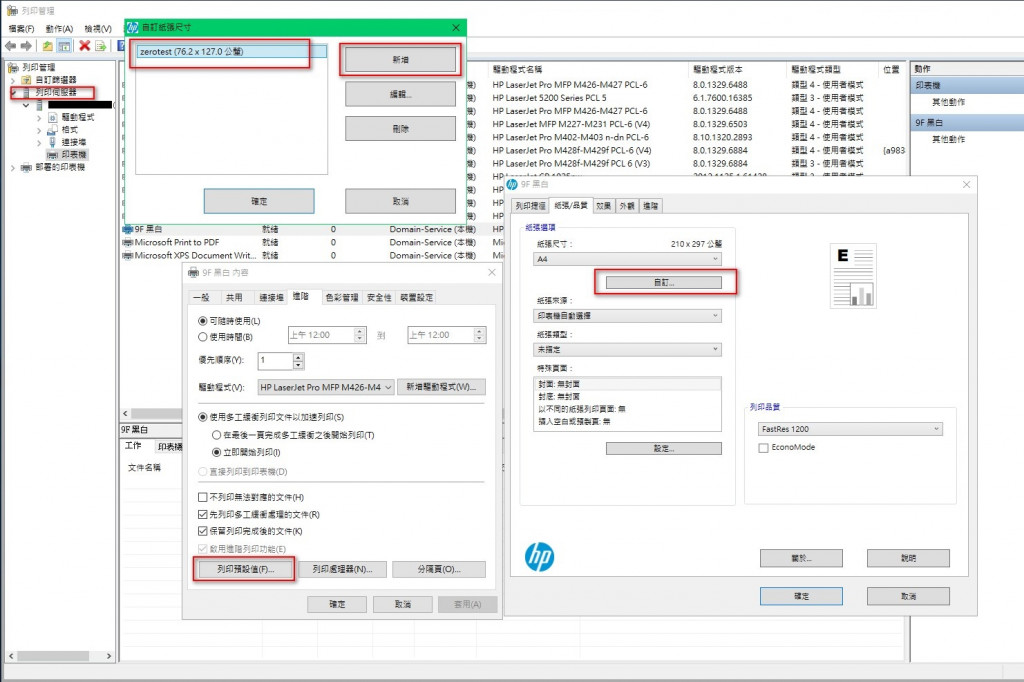Click 新增驅動程式(W)... button
This screenshot has height=682, width=1024.
[441, 387]
